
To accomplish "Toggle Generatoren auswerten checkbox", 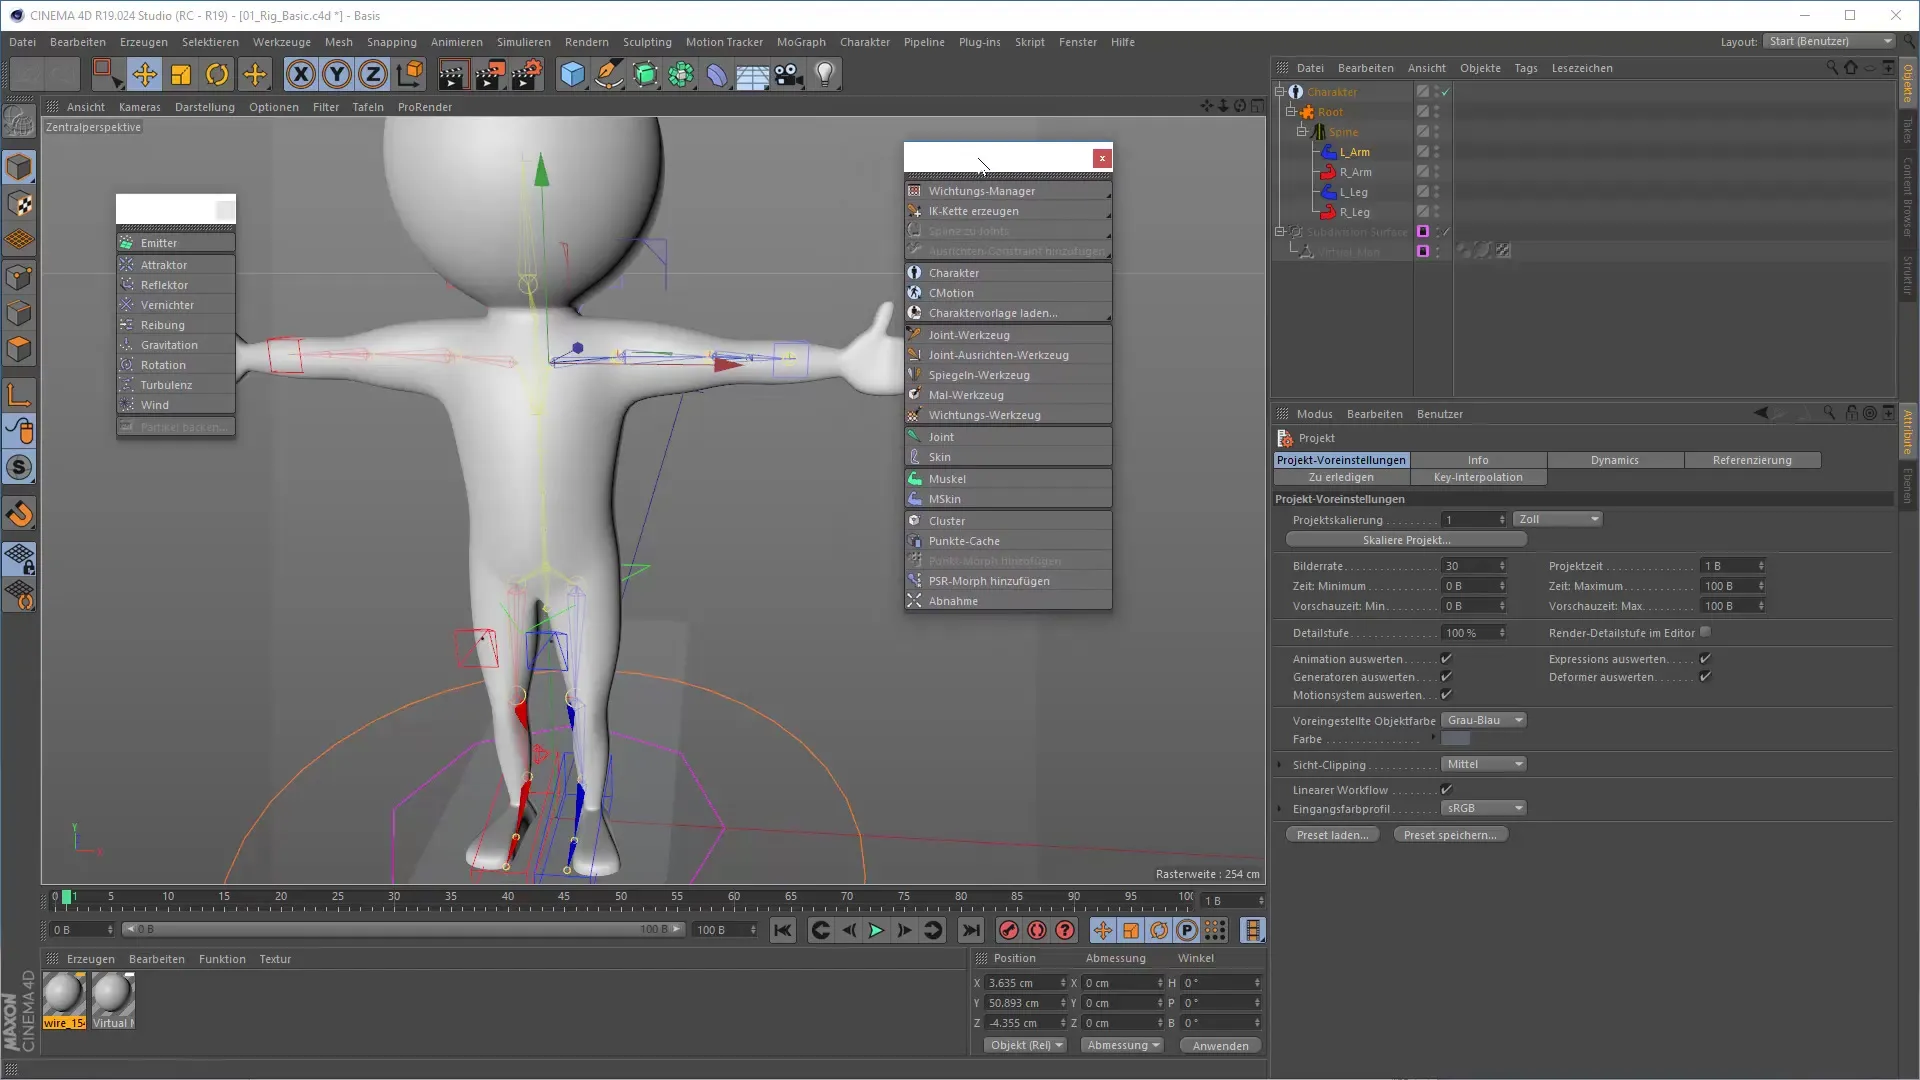I will point(1446,676).
